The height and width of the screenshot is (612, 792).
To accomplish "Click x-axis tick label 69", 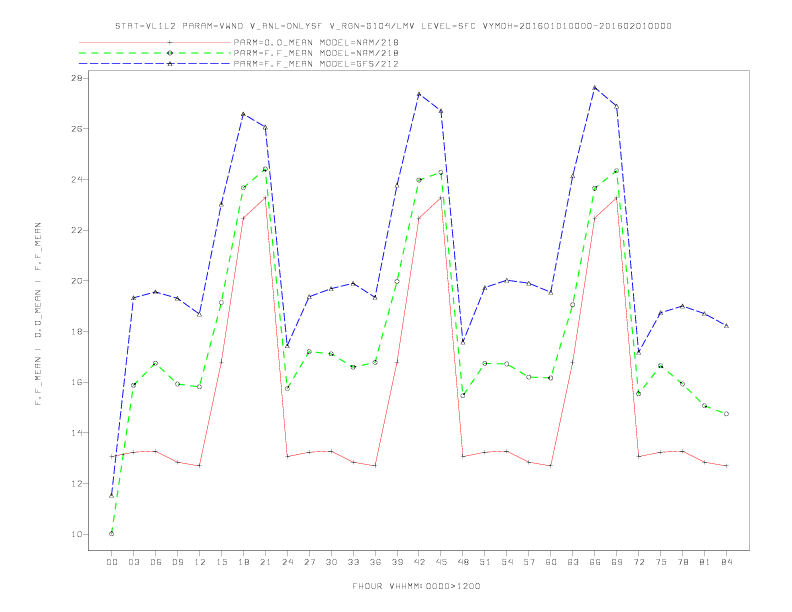I will tap(617, 562).
